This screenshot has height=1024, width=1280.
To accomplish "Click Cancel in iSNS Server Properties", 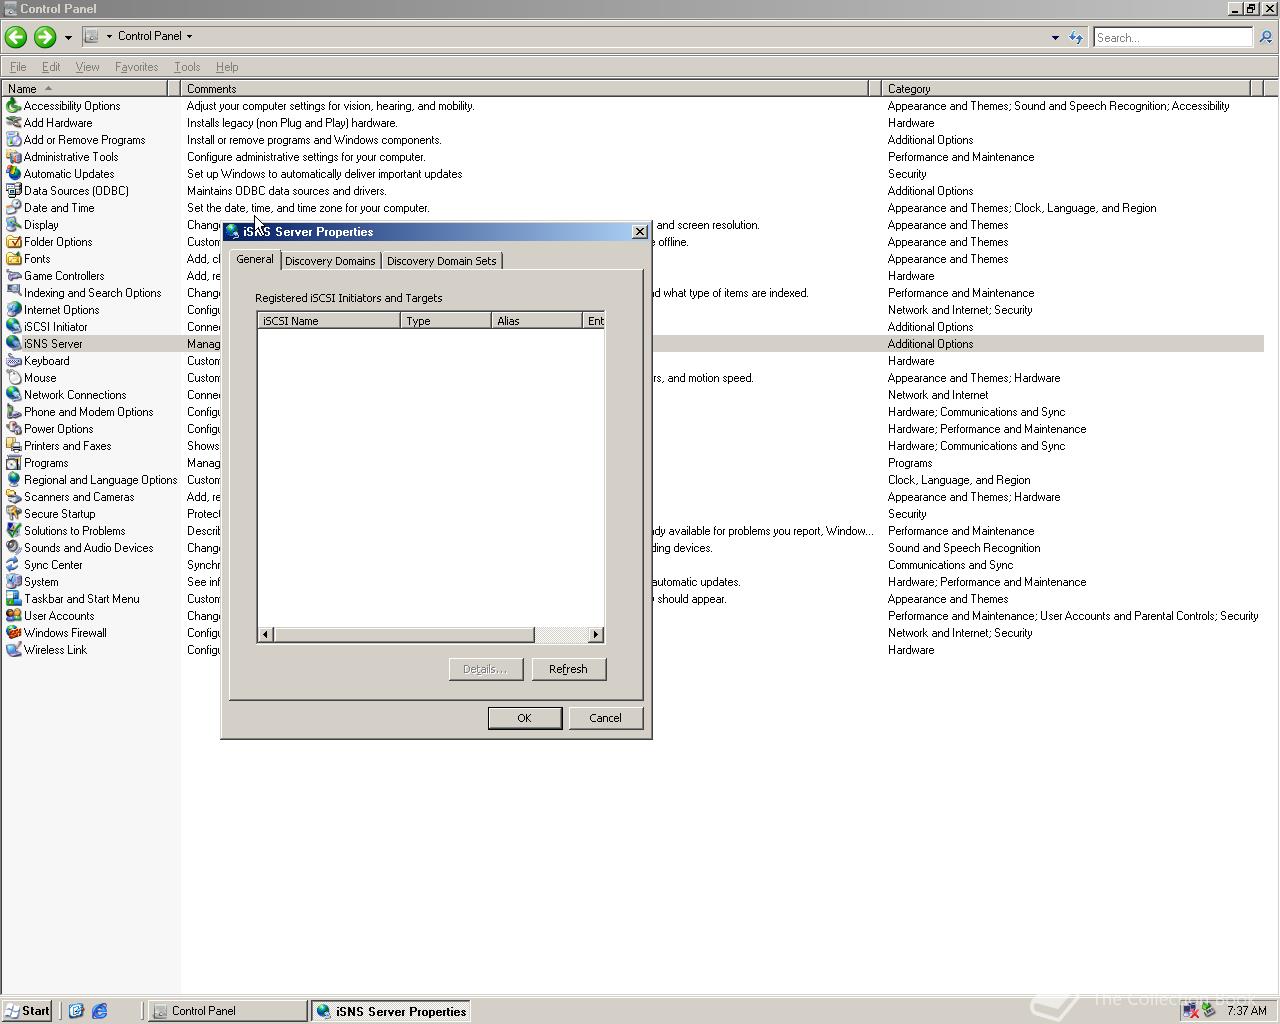I will (605, 718).
